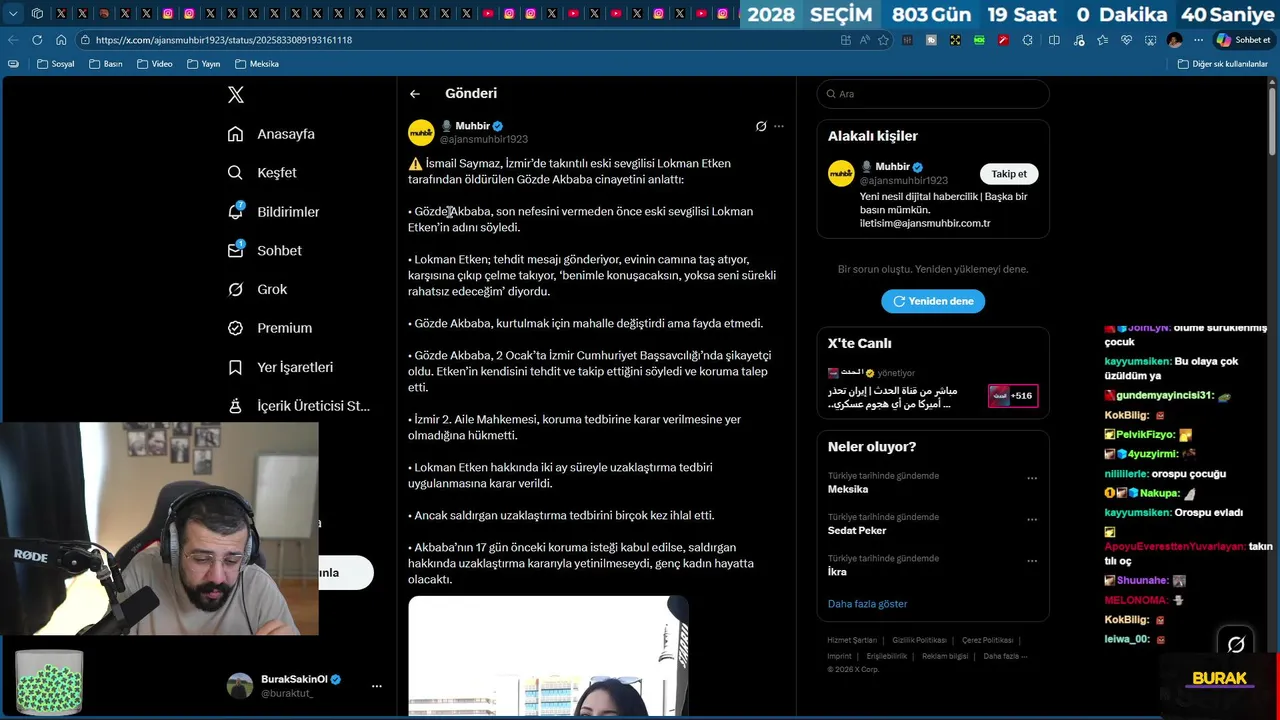The width and height of the screenshot is (1280, 720).
Task: Open Bildirimler notifications
Action: pyautogui.click(x=273, y=212)
